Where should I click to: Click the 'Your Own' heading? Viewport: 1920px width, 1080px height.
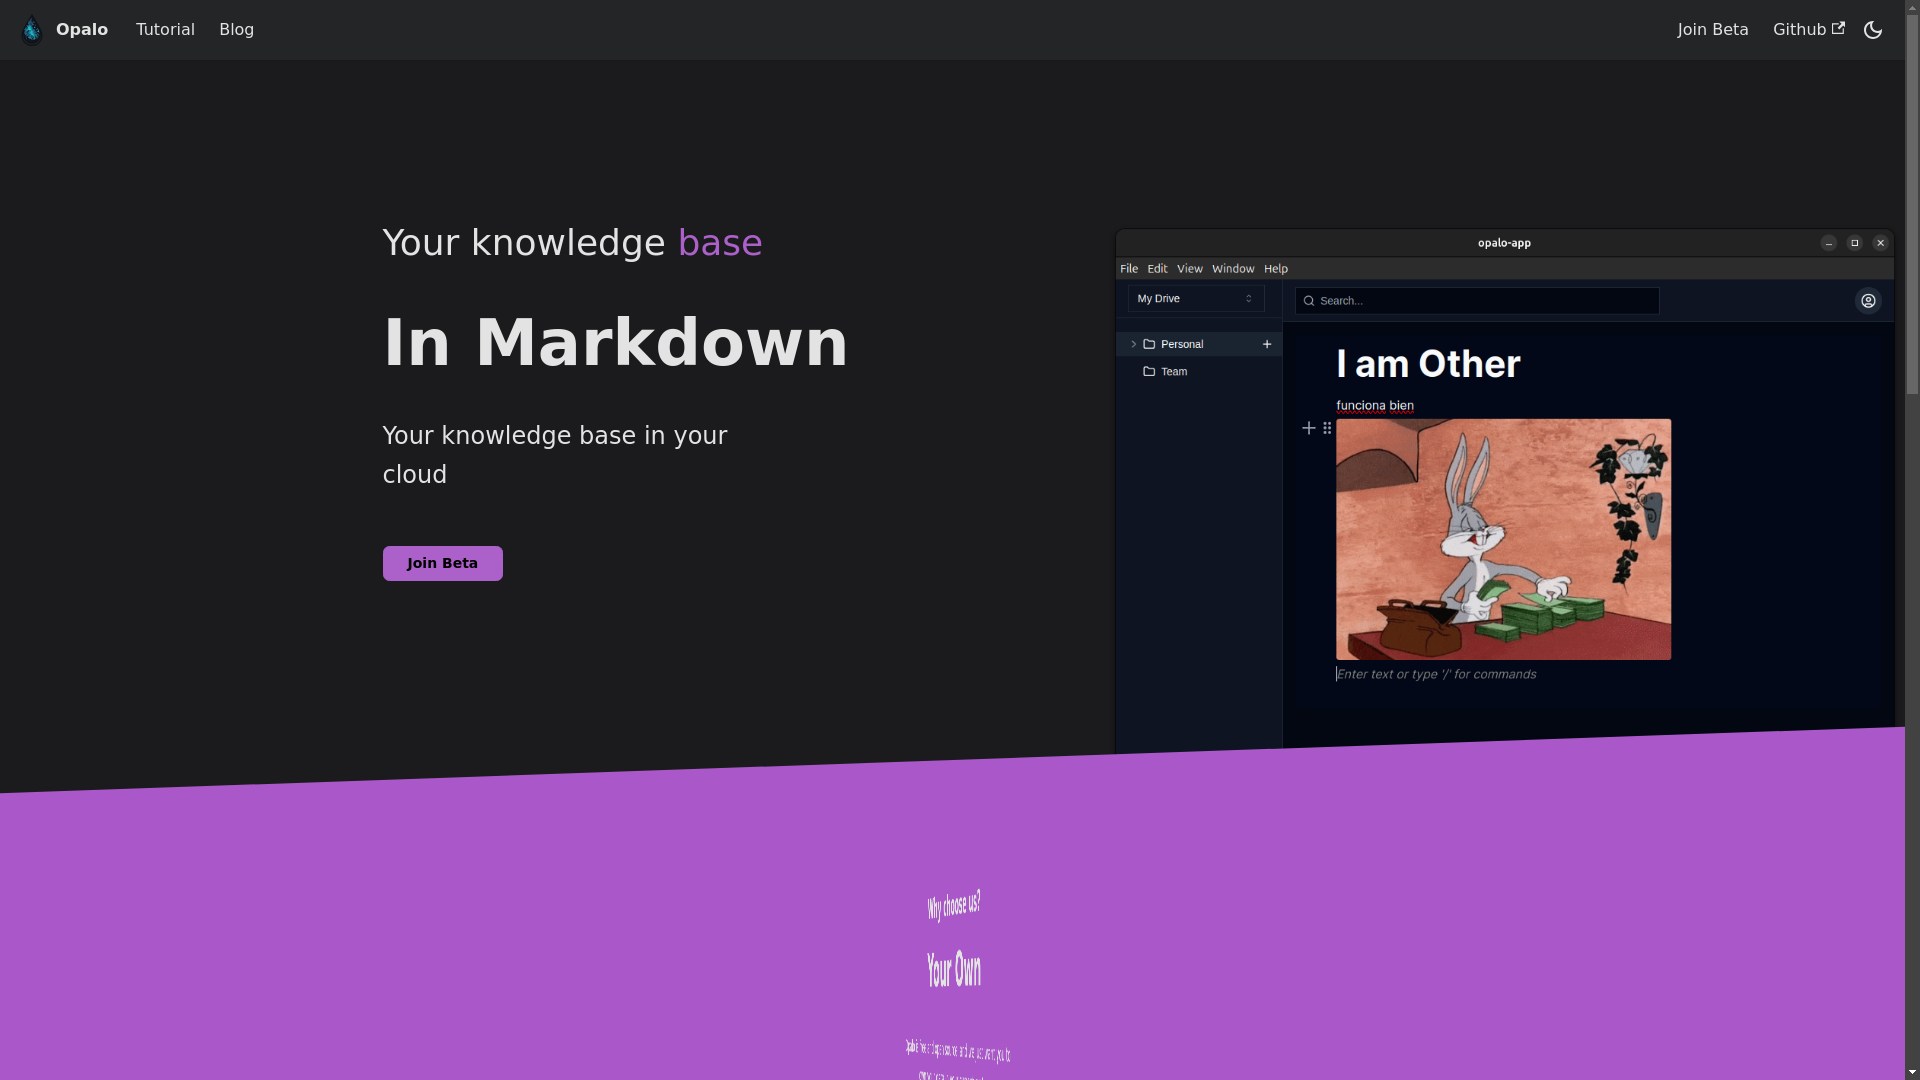pos(954,969)
